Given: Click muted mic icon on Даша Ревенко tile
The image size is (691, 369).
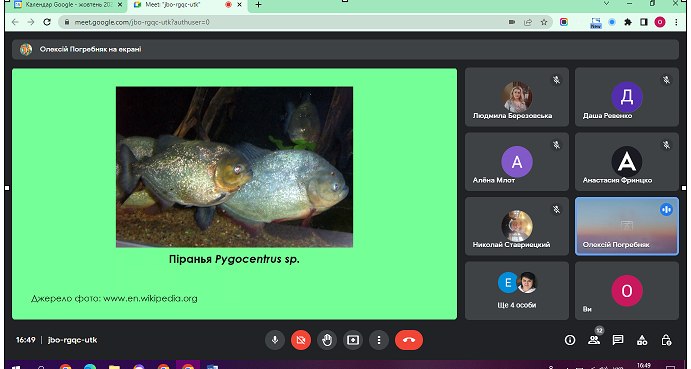Looking at the screenshot, I should click(666, 80).
